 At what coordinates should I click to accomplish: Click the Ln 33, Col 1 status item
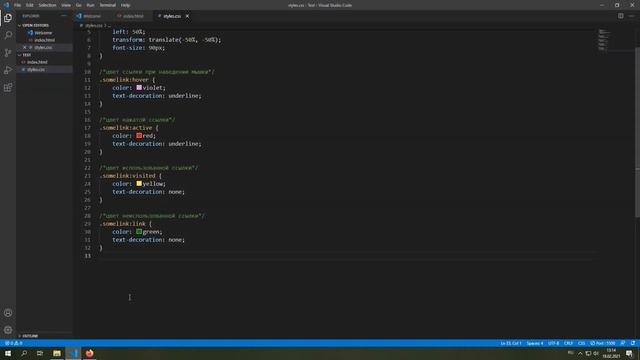tap(511, 343)
